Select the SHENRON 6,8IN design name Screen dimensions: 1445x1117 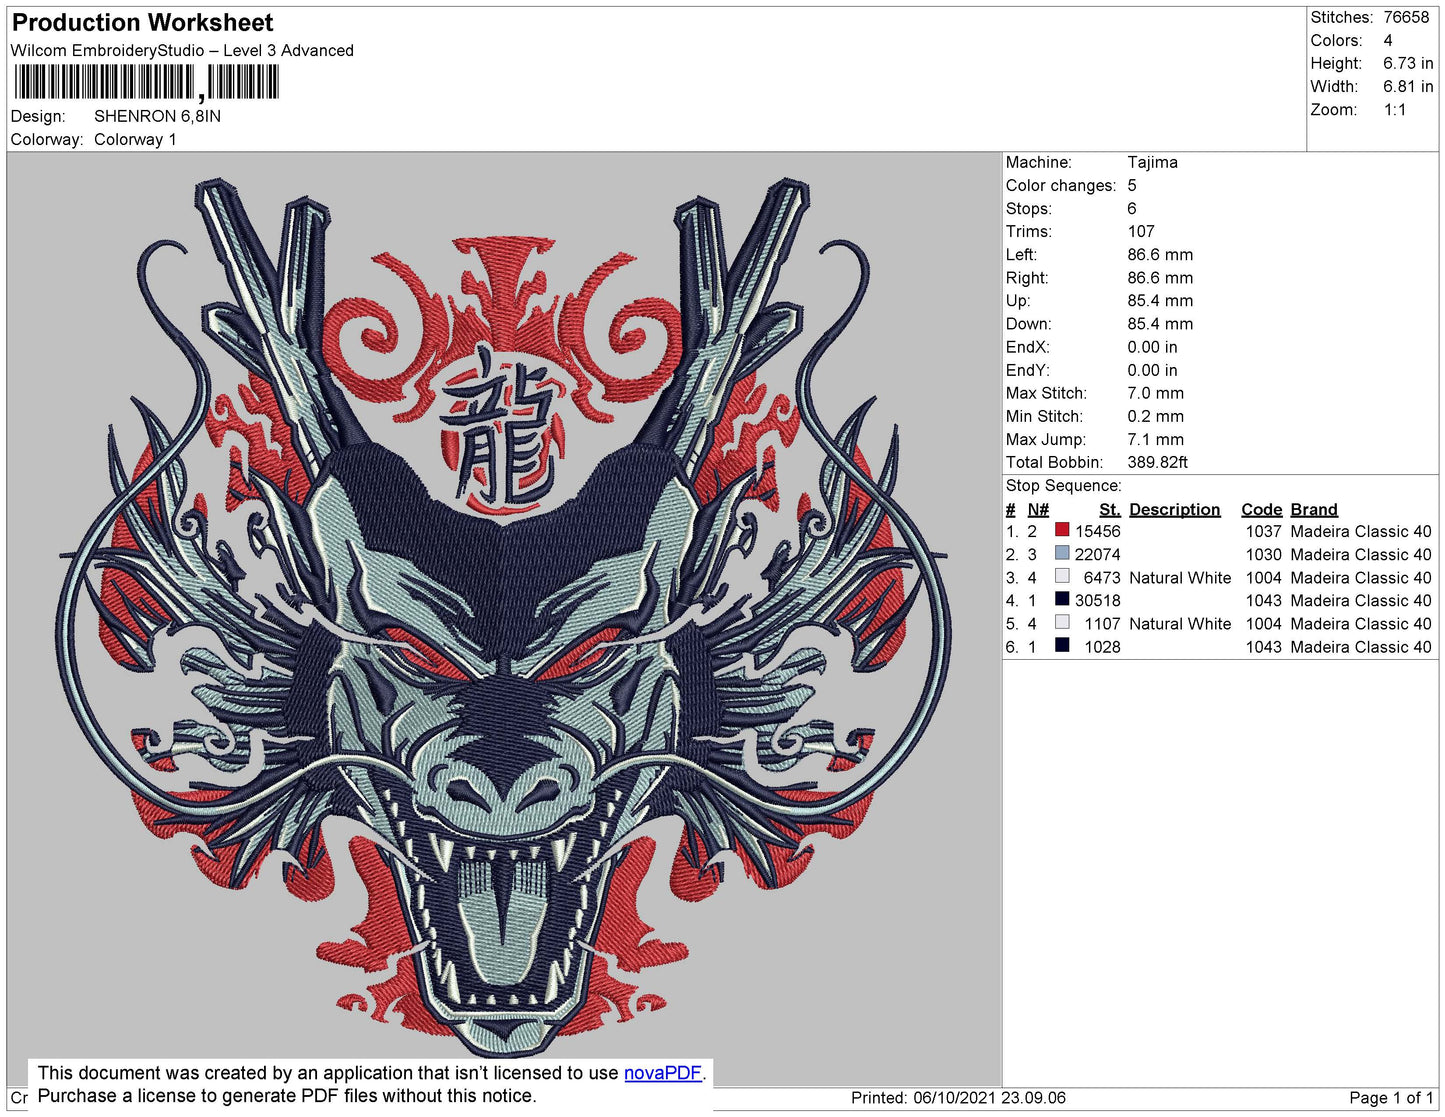click(x=157, y=116)
